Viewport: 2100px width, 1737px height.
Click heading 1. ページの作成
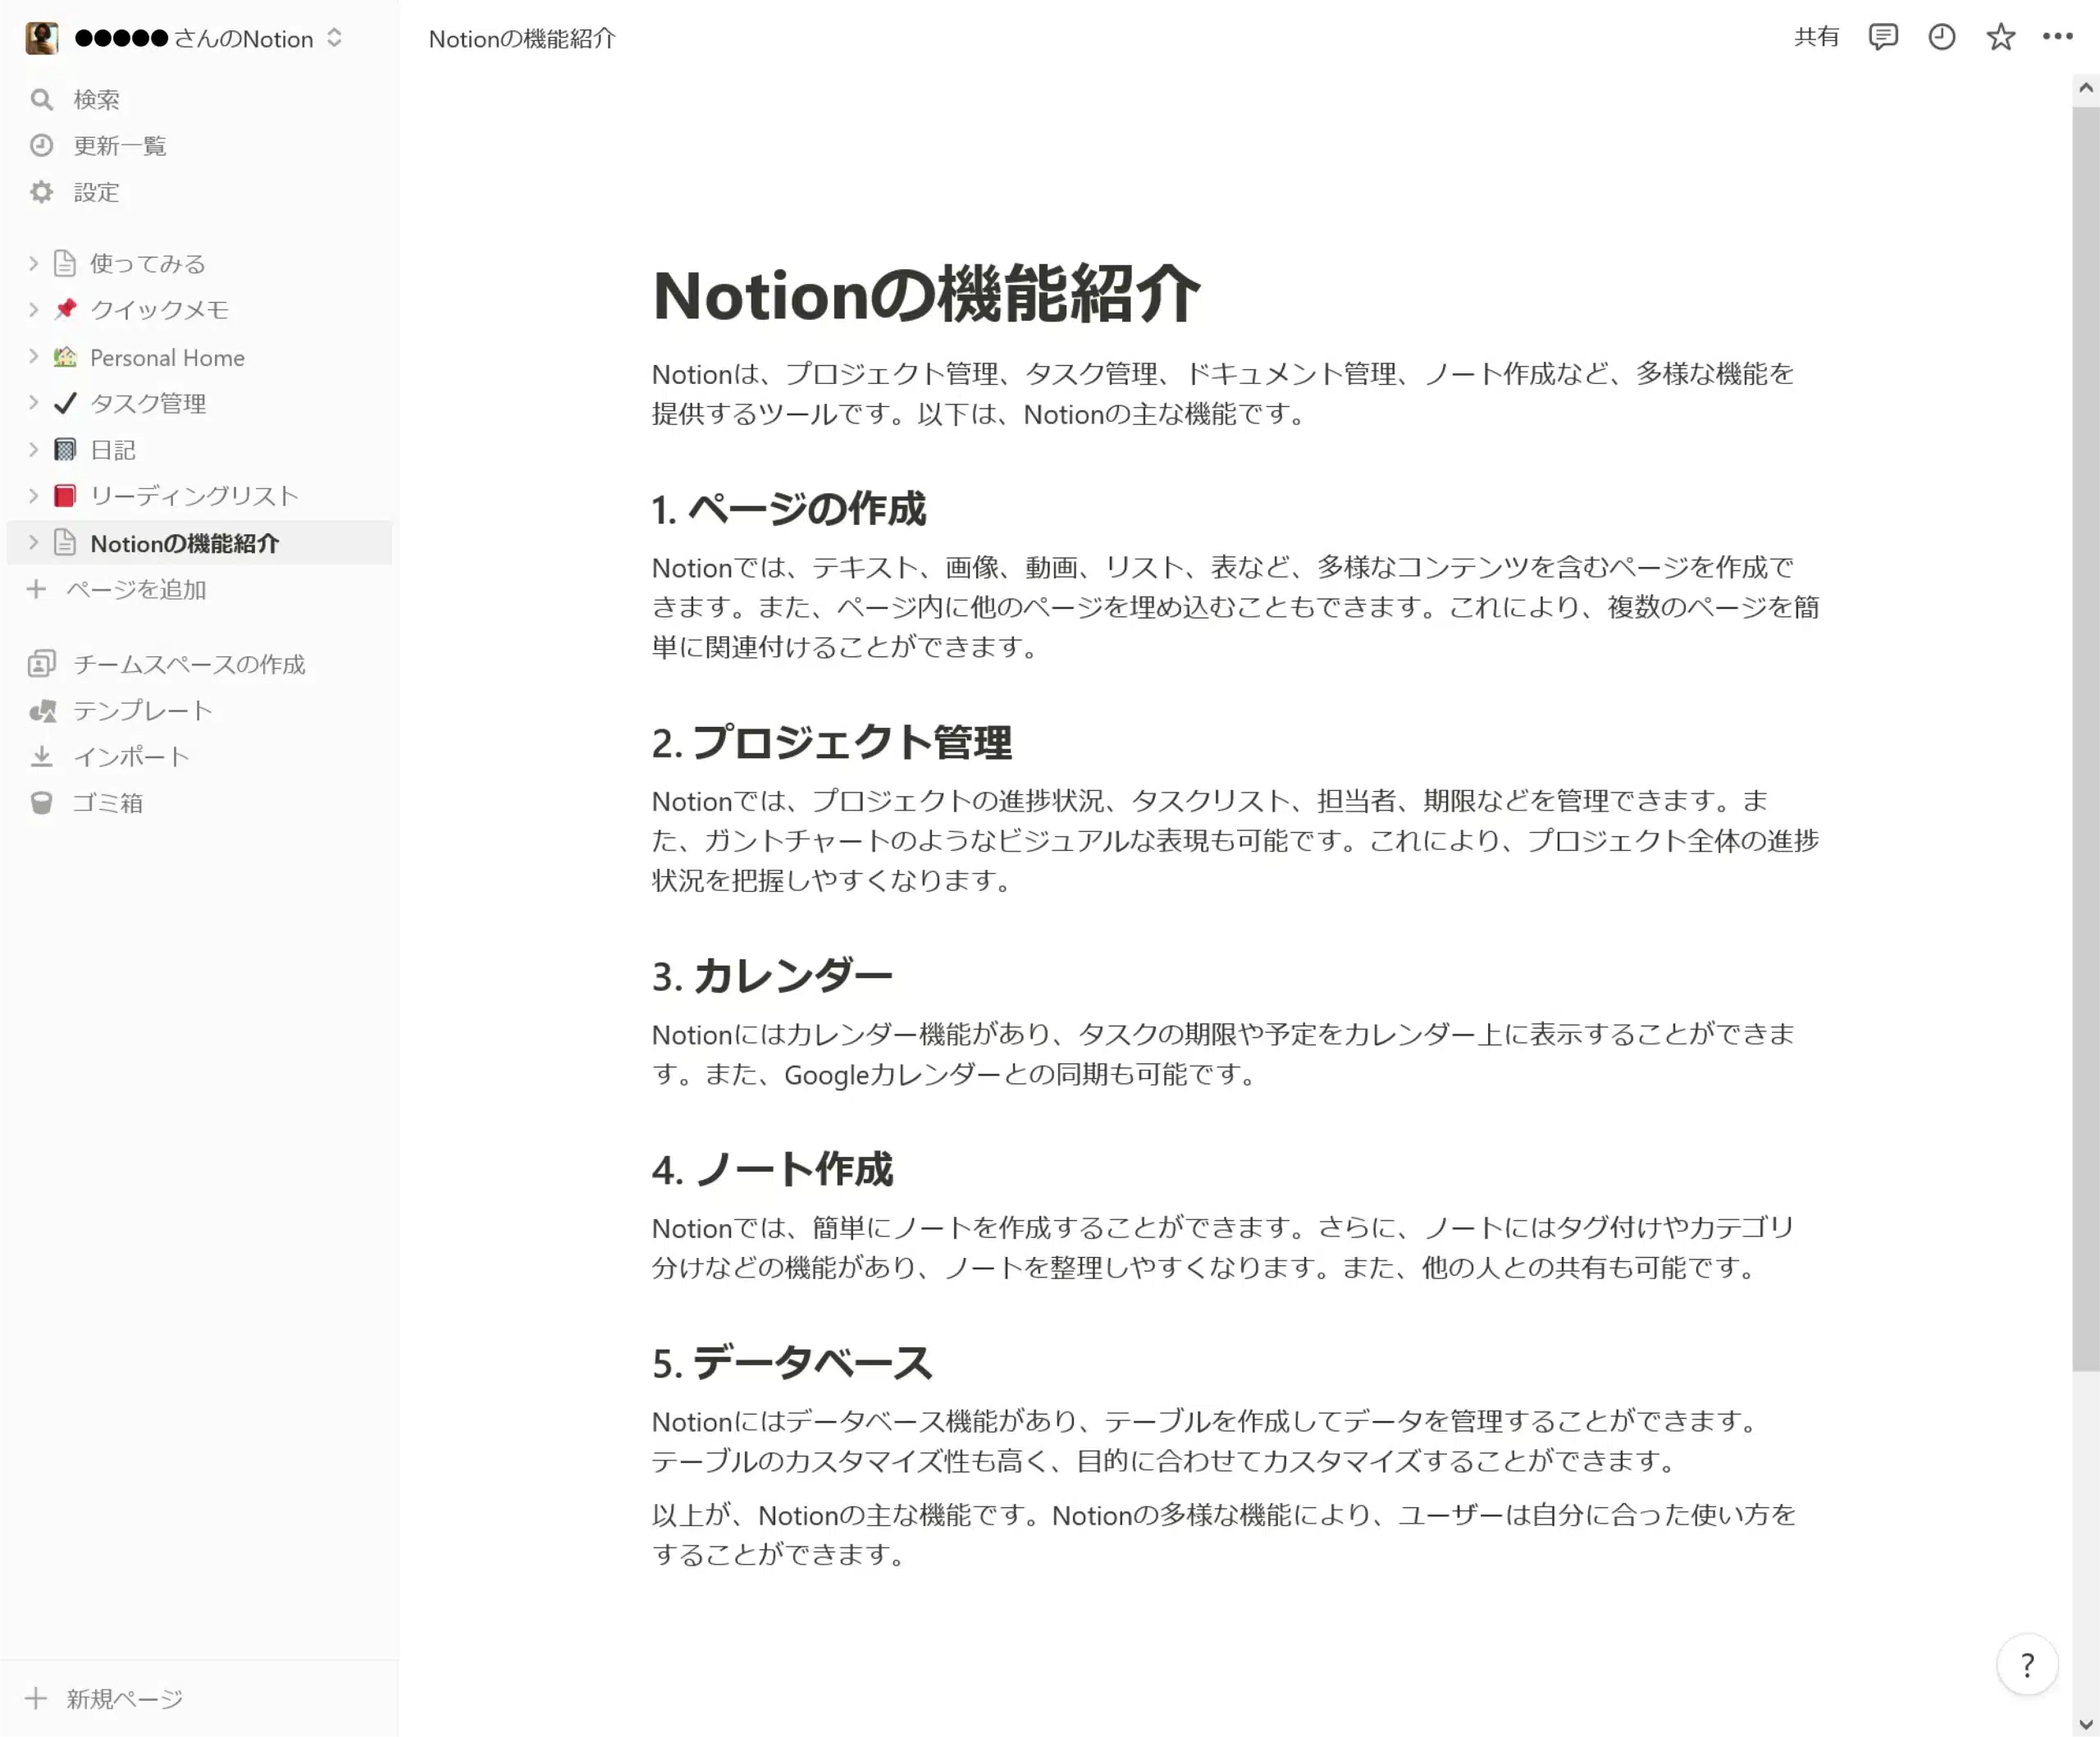[x=789, y=509]
